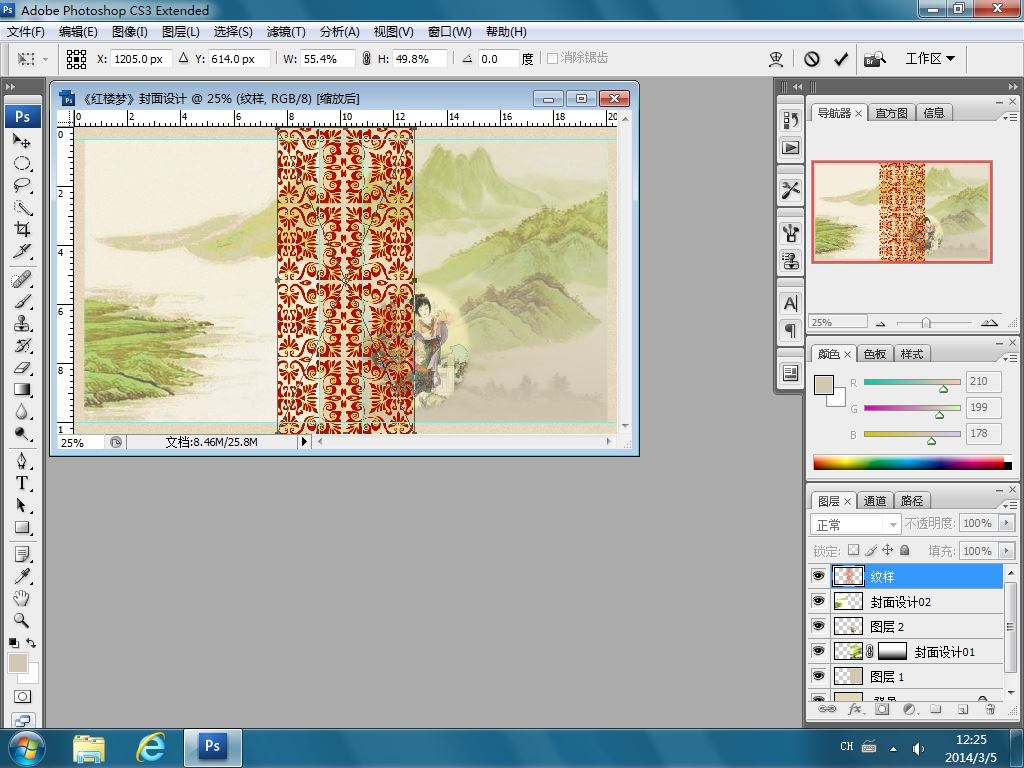The width and height of the screenshot is (1024, 768).
Task: Cancel the transform
Action: click(812, 59)
